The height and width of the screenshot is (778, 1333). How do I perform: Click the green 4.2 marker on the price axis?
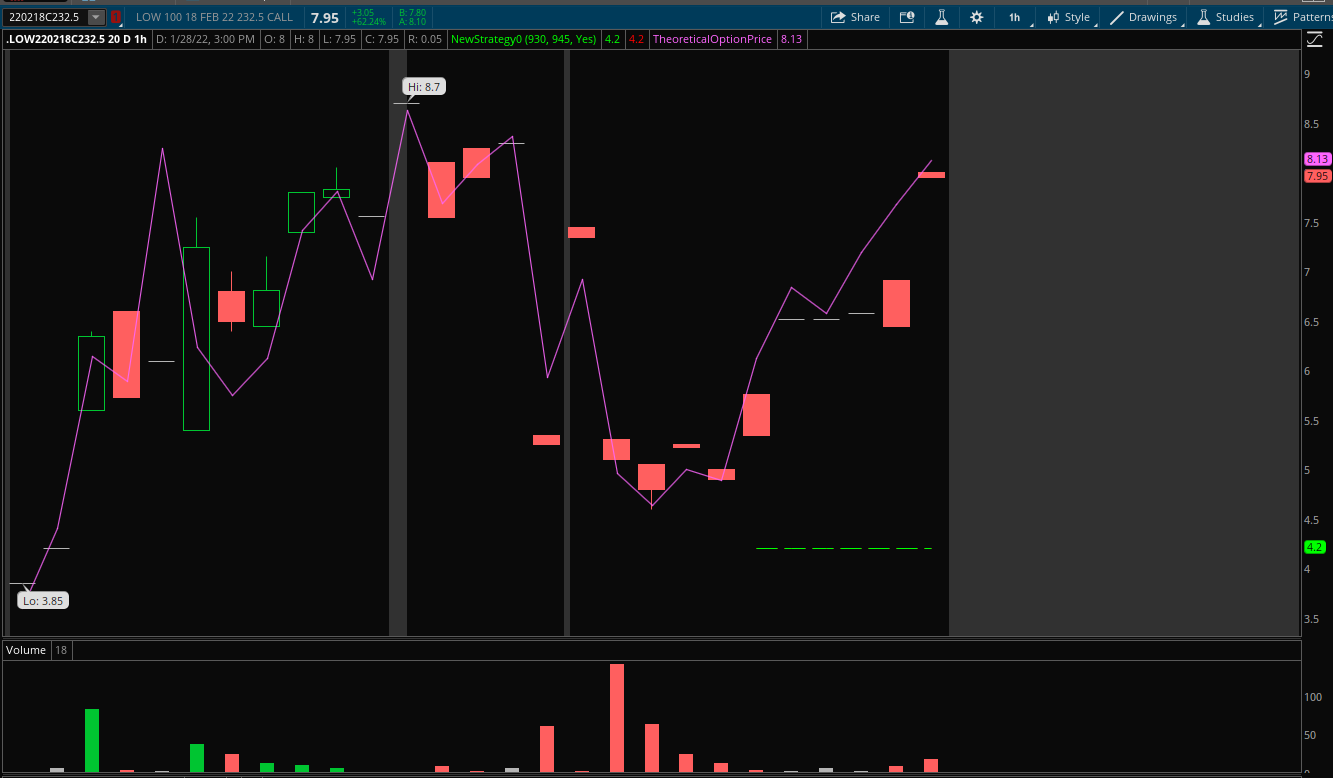[1313, 547]
